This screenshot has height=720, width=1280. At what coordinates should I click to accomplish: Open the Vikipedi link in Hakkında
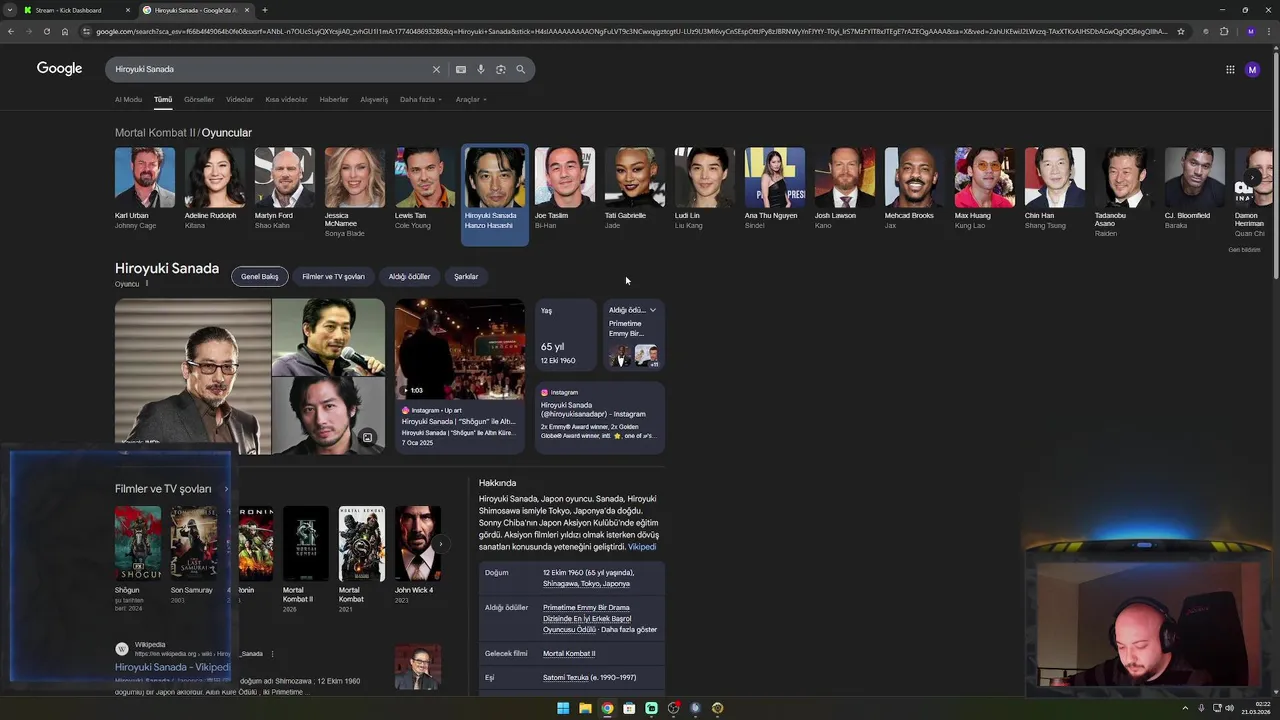coord(642,547)
